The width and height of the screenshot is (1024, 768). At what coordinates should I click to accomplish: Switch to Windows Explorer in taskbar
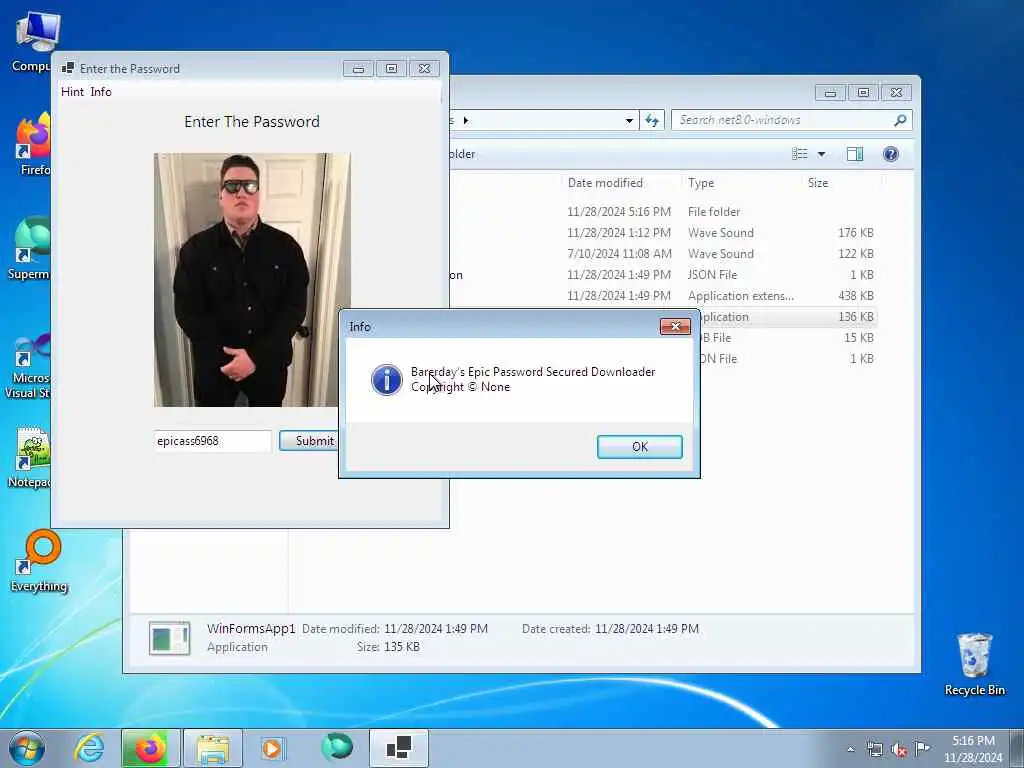click(212, 748)
